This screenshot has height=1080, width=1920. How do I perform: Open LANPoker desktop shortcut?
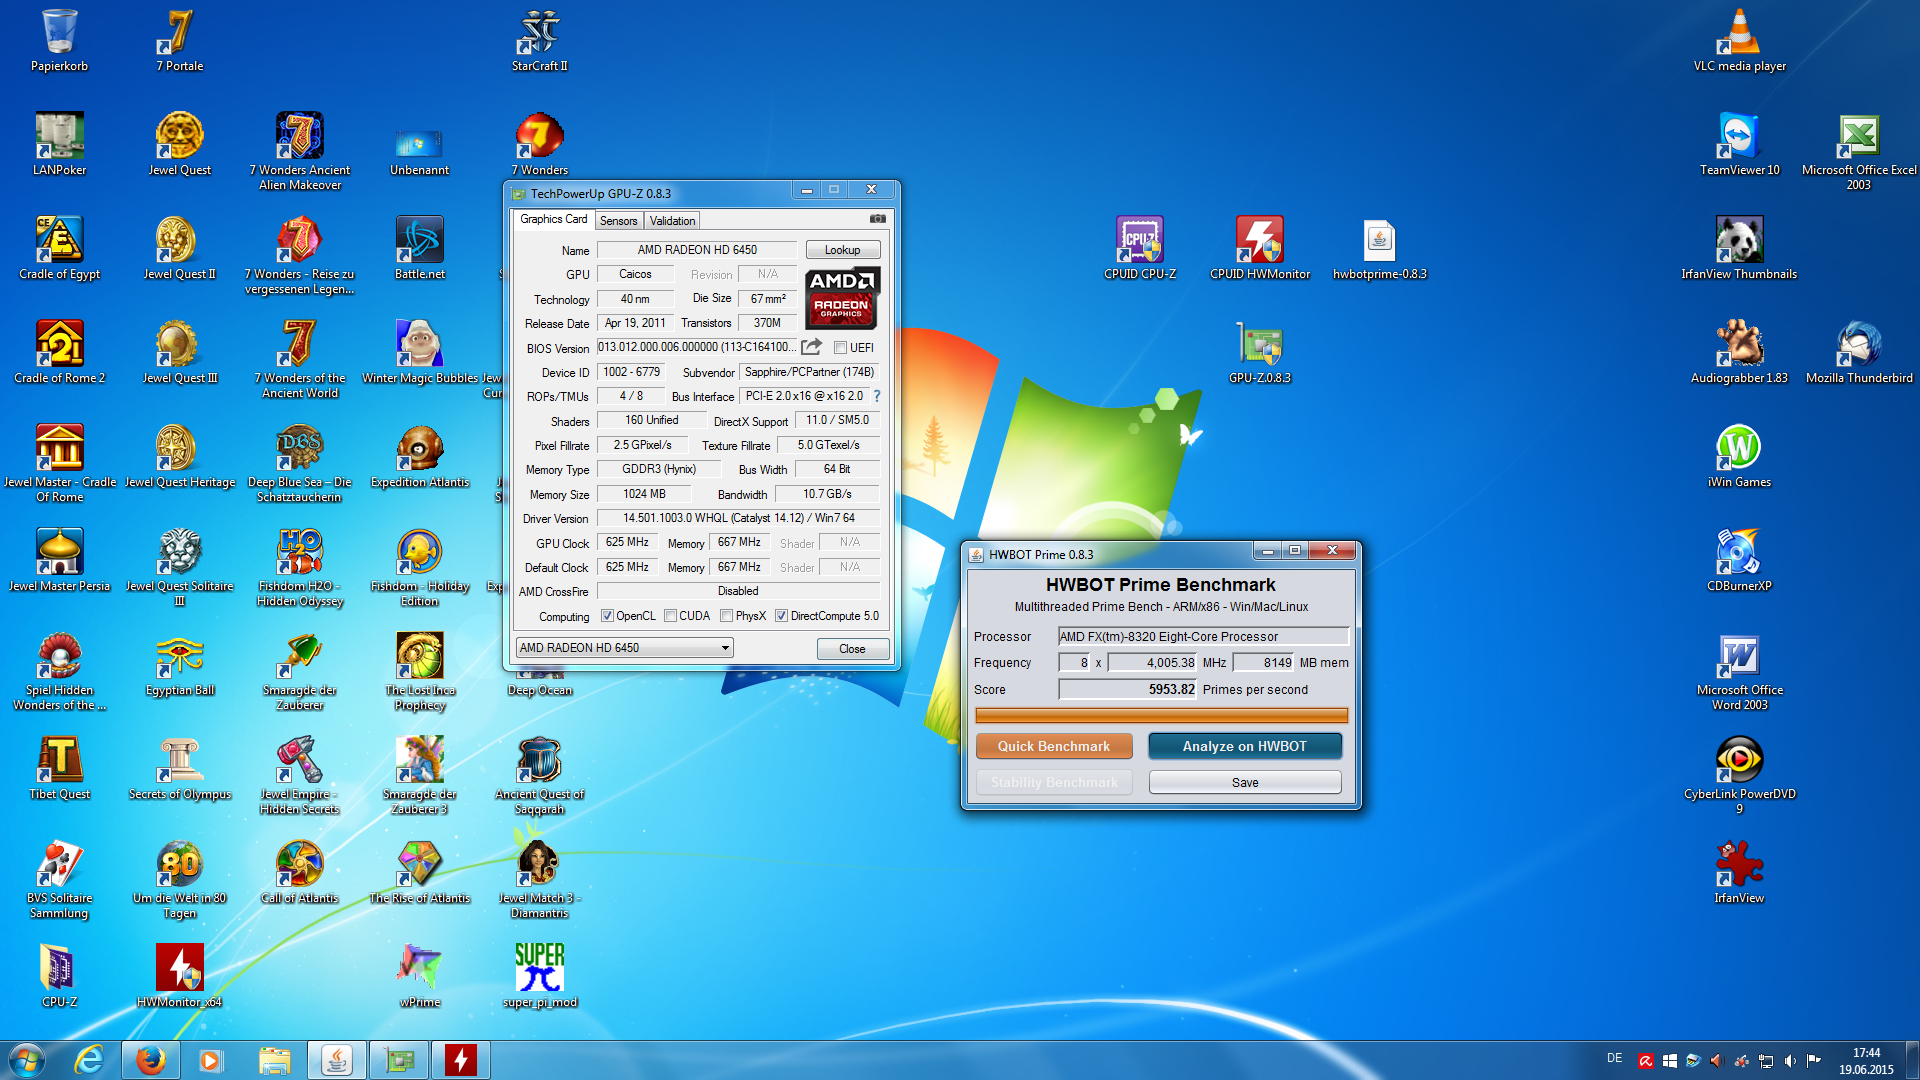tap(60, 144)
